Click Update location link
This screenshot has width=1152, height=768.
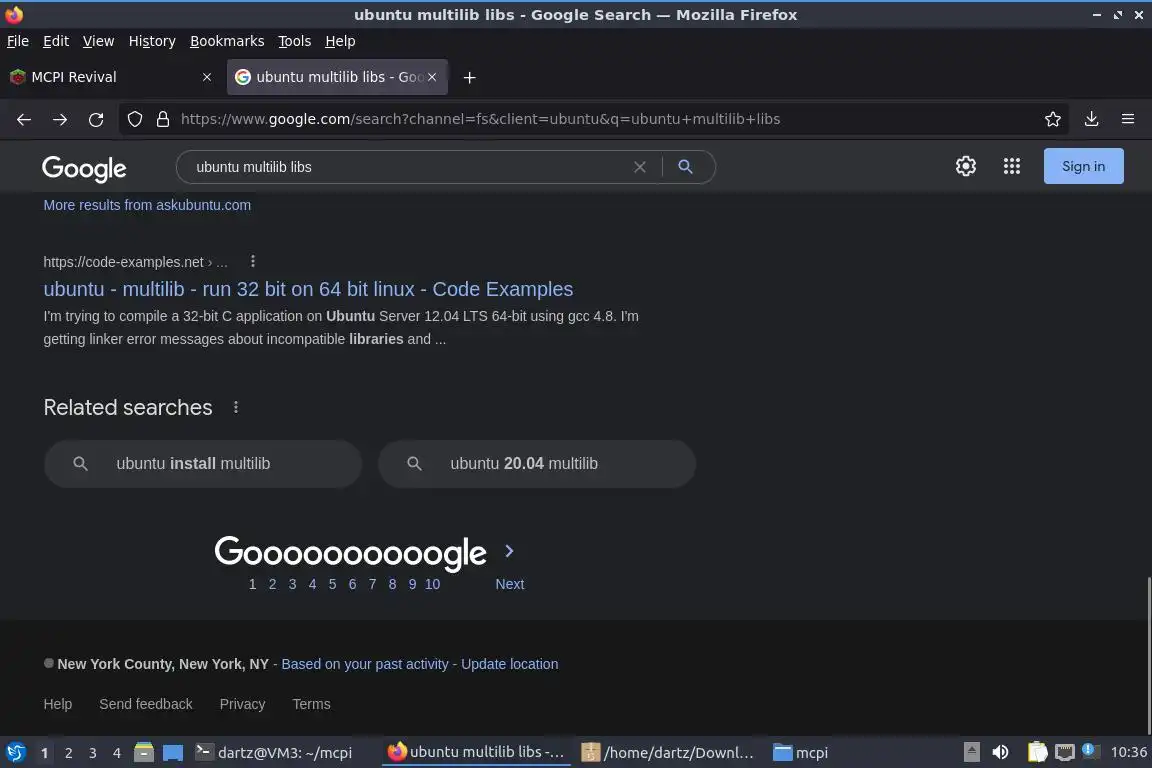tap(509, 664)
